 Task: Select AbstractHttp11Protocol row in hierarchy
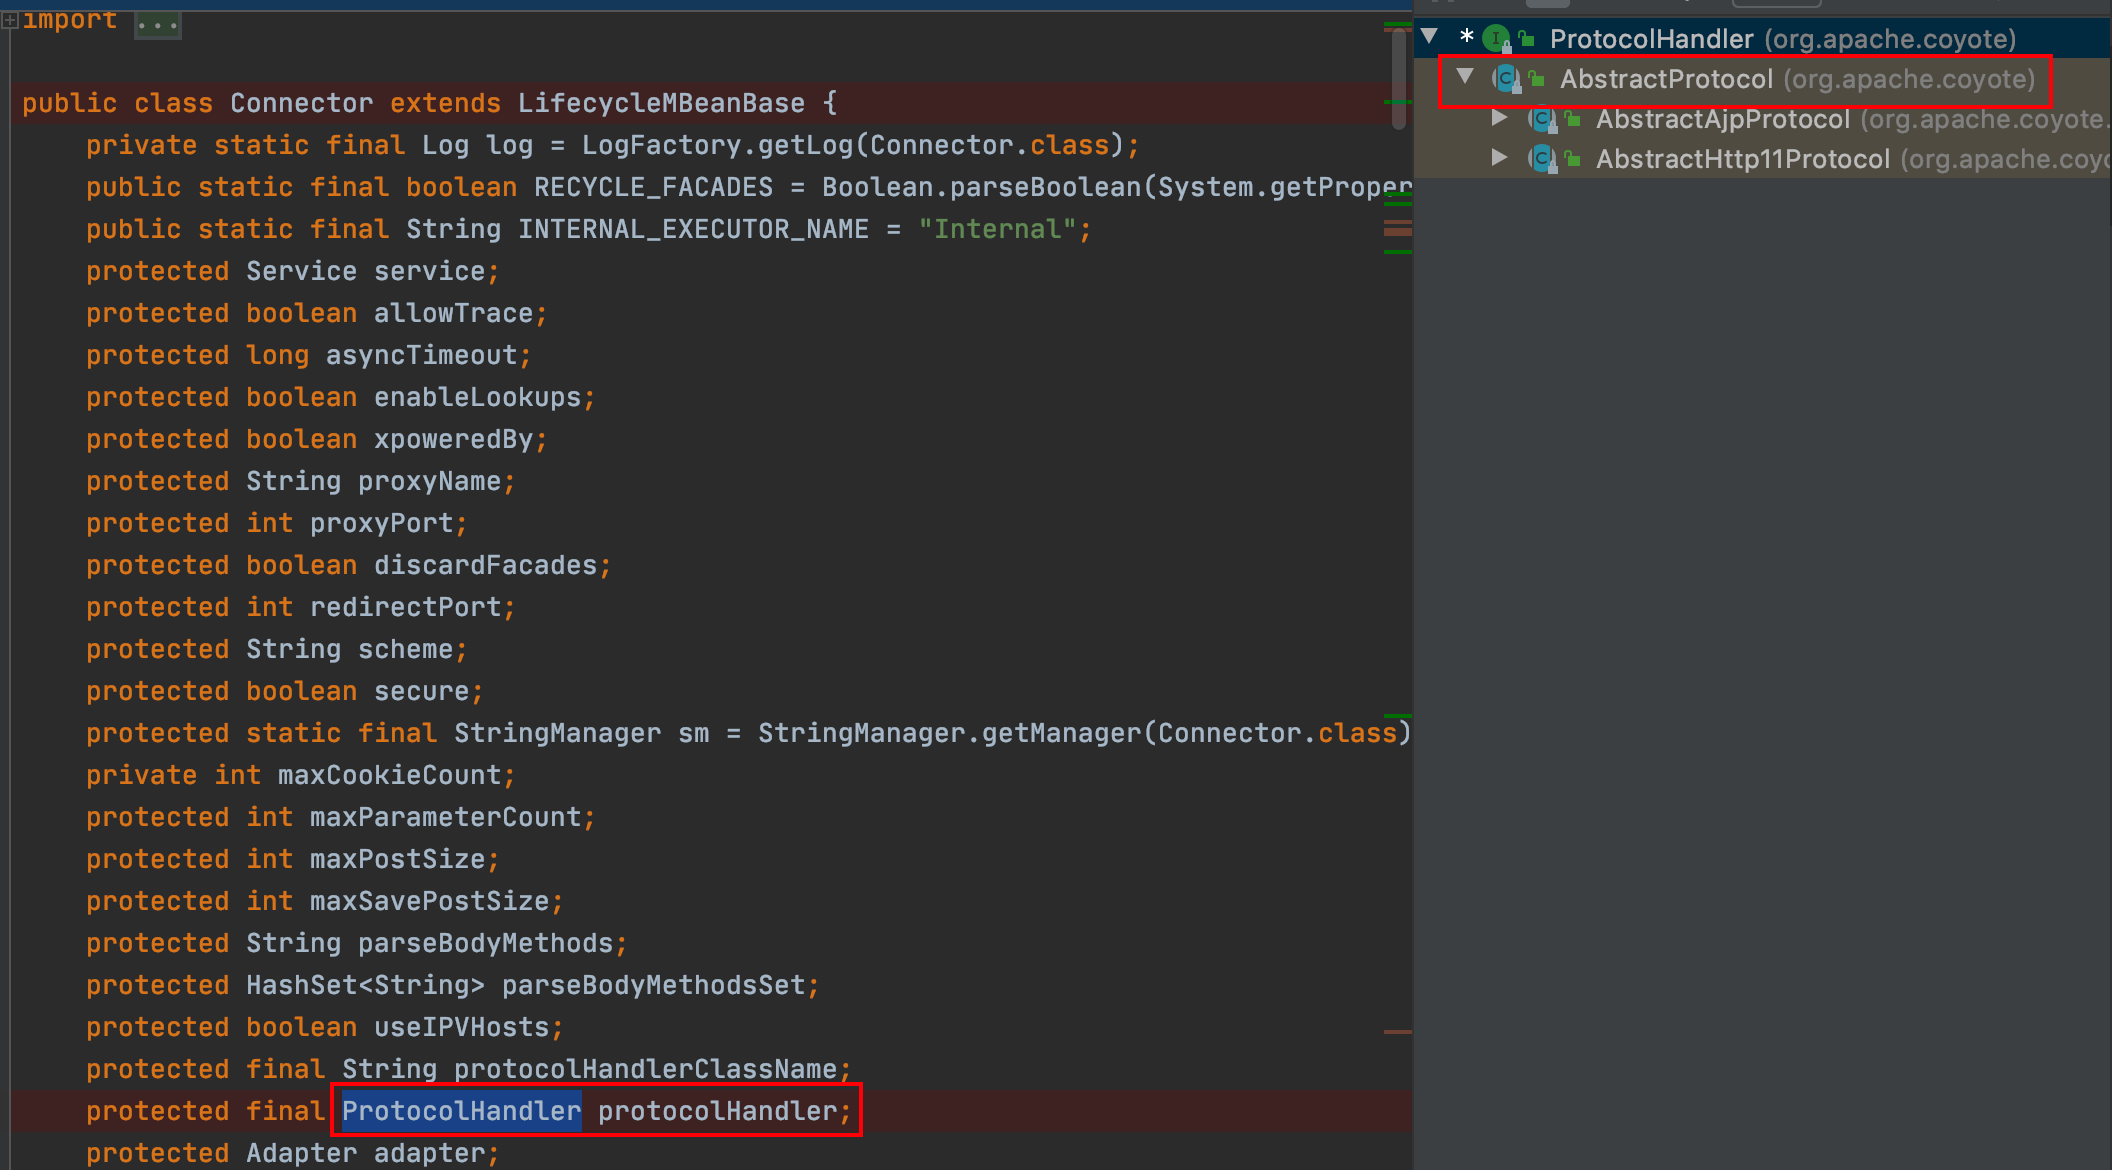1742,160
